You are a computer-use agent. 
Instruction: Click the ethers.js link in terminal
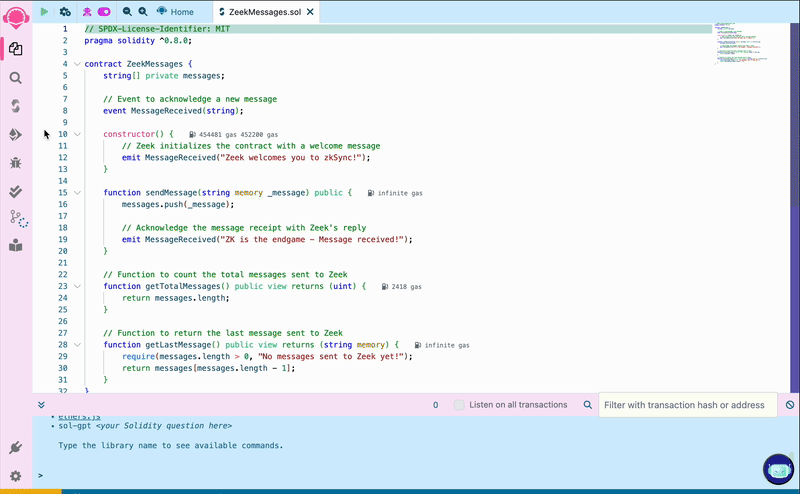79,417
